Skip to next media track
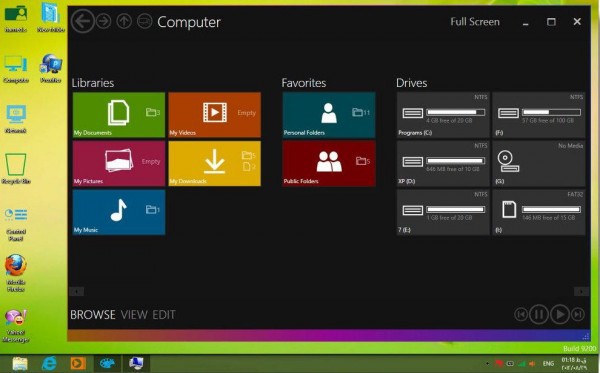Viewport: 600px width, 373px height. coord(578,314)
